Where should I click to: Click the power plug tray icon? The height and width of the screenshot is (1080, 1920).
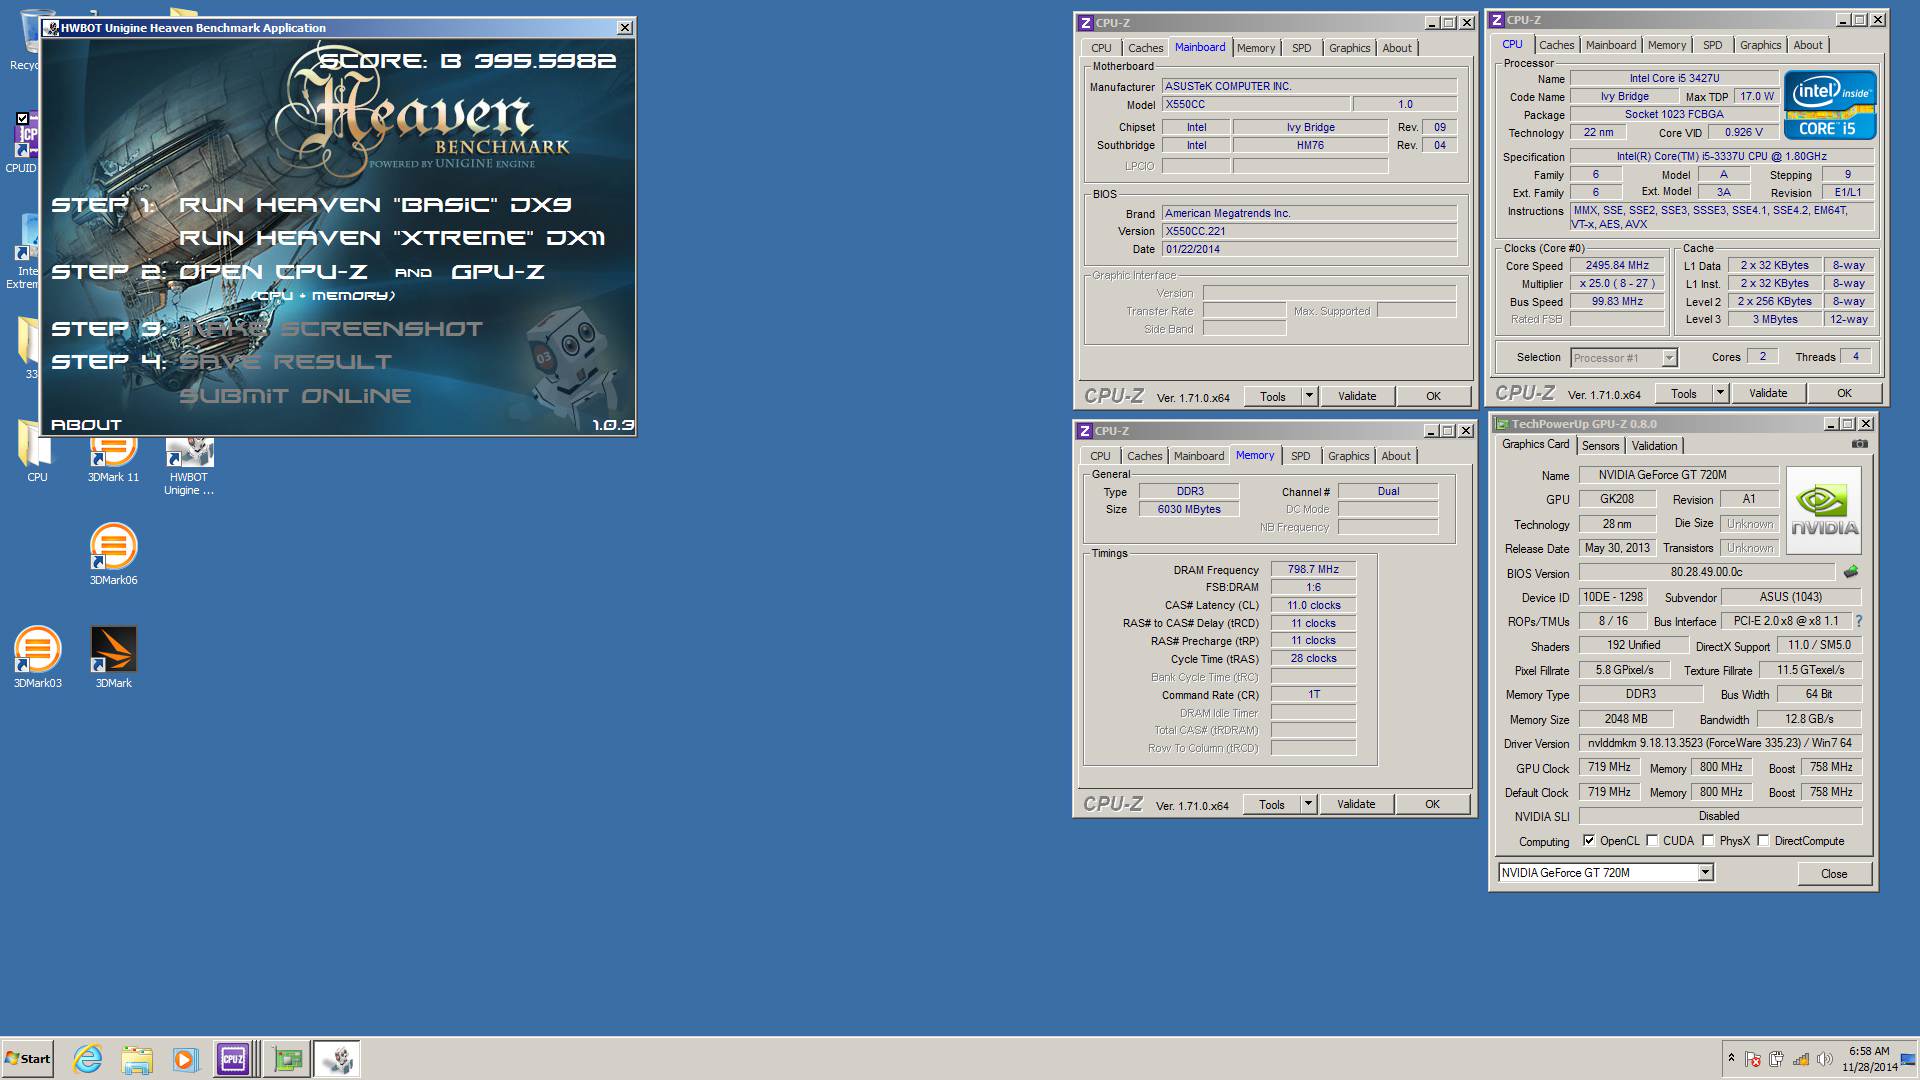(x=1776, y=1059)
